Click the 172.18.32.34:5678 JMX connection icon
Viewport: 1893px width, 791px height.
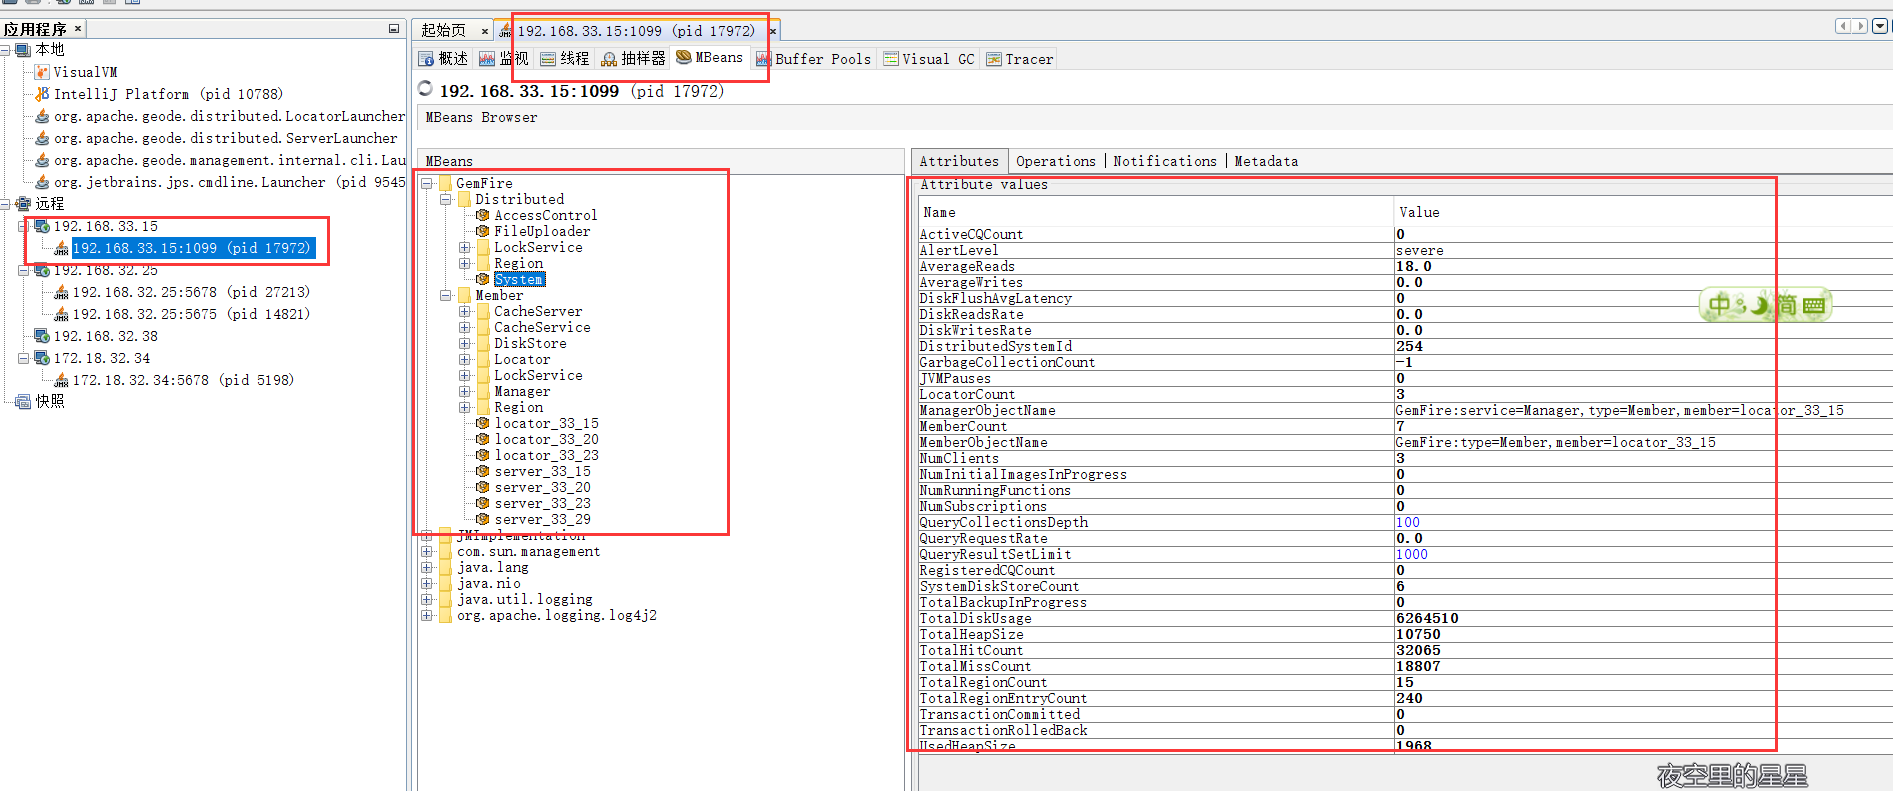61,380
